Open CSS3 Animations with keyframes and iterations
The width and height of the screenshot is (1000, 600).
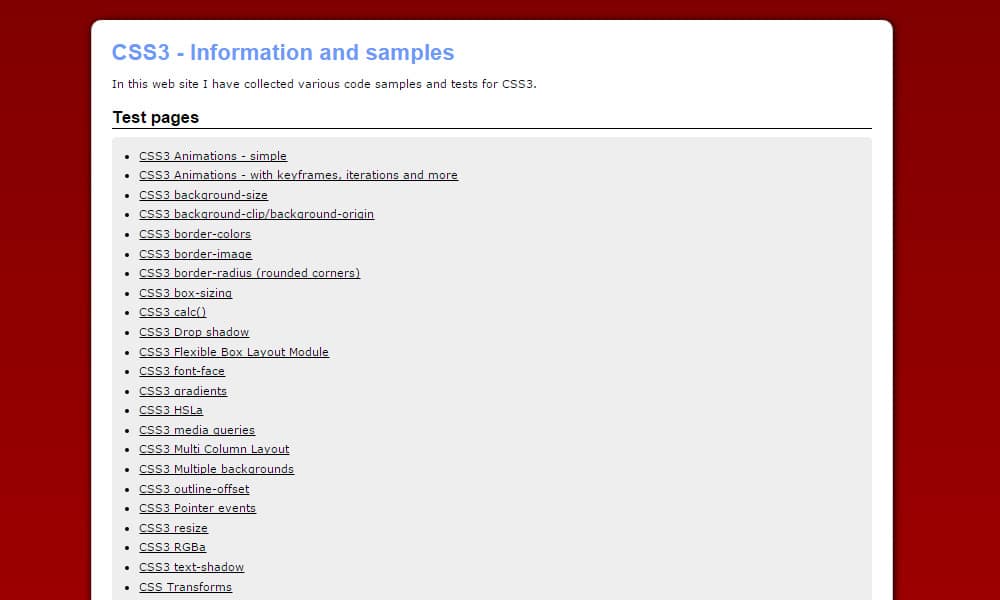pyautogui.click(x=298, y=175)
